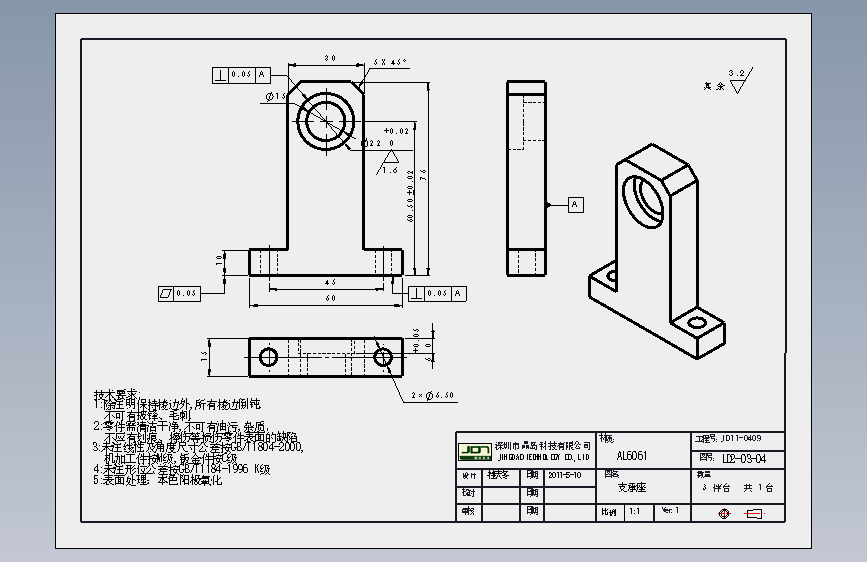The height and width of the screenshot is (562, 867).
Task: Click the Ø15 diameter callout
Action: click(276, 97)
